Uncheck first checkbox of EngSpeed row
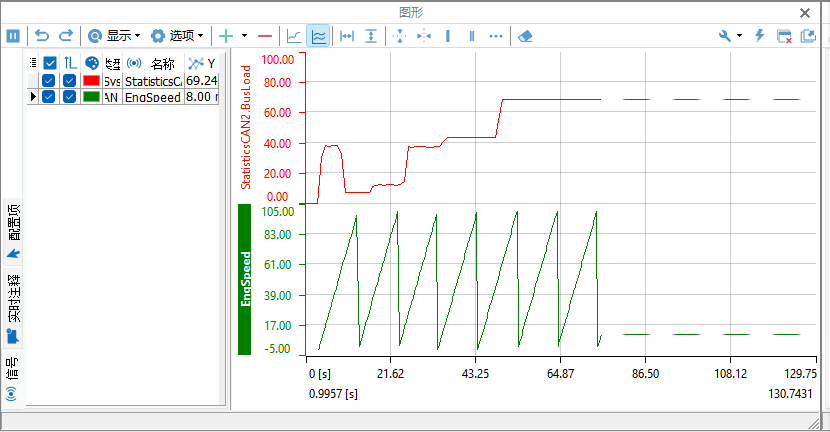Image resolution: width=830 pixels, height=432 pixels. tap(49, 97)
